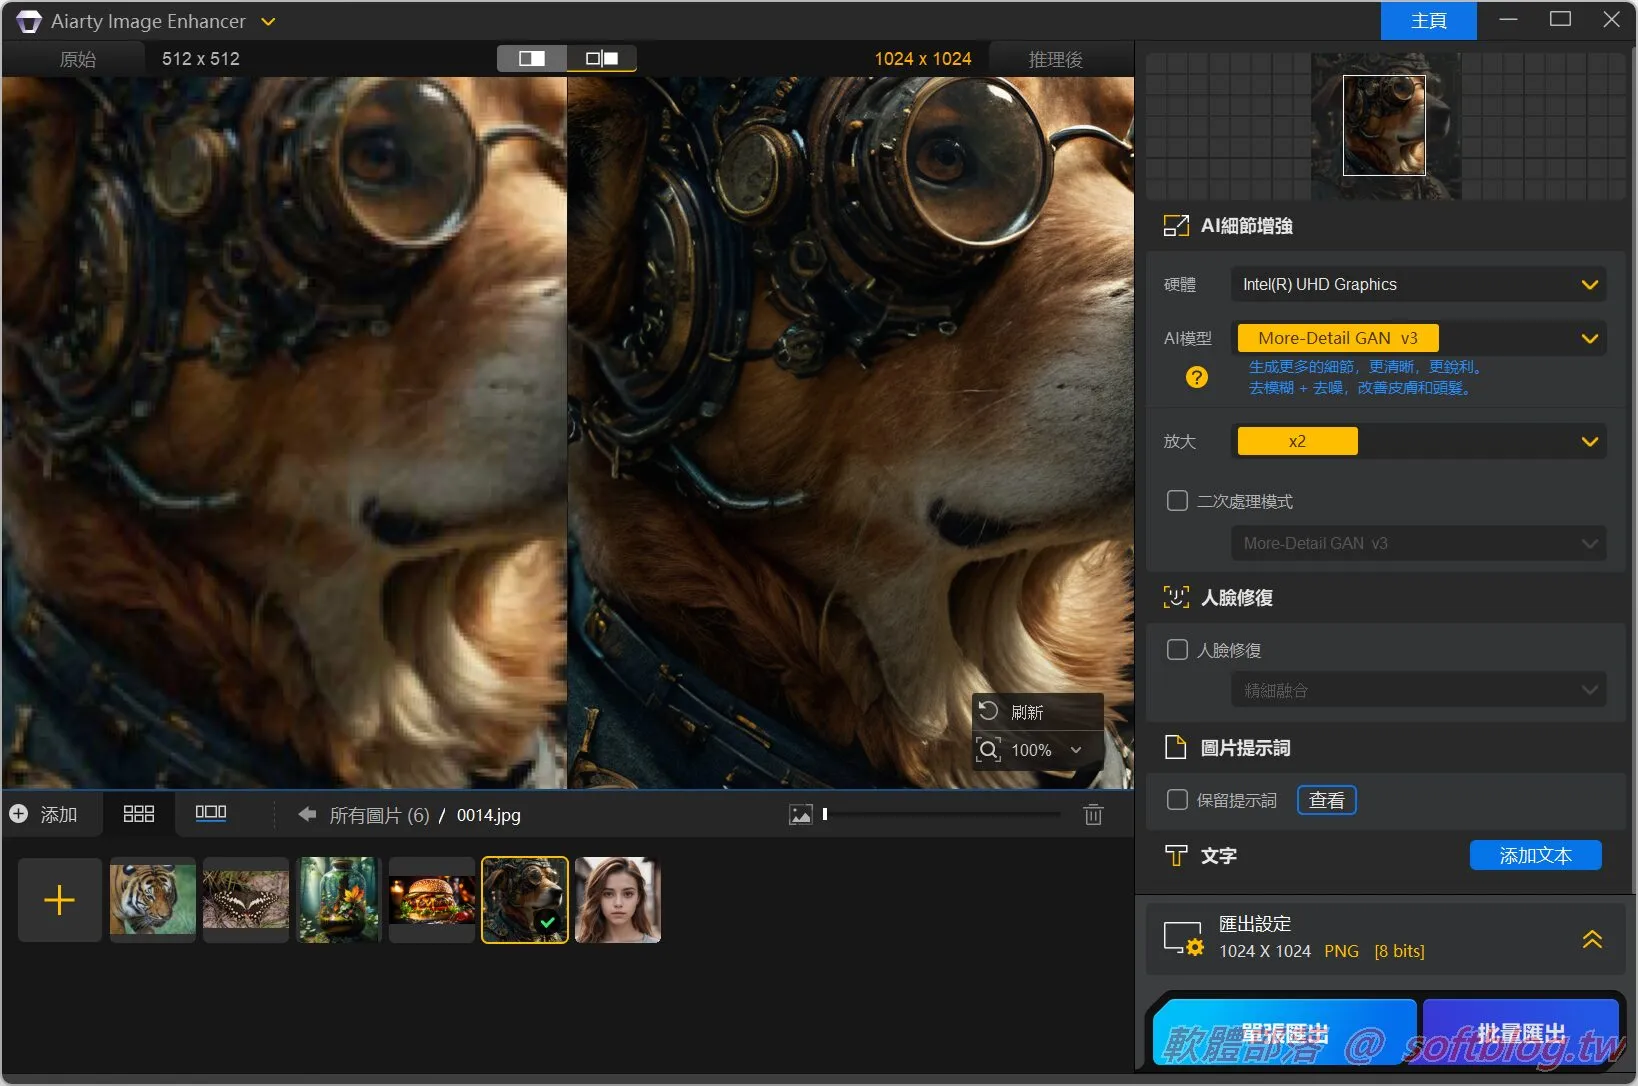Image resolution: width=1638 pixels, height=1086 pixels.
Task: Select the butterfly thumbnail
Action: point(246,900)
